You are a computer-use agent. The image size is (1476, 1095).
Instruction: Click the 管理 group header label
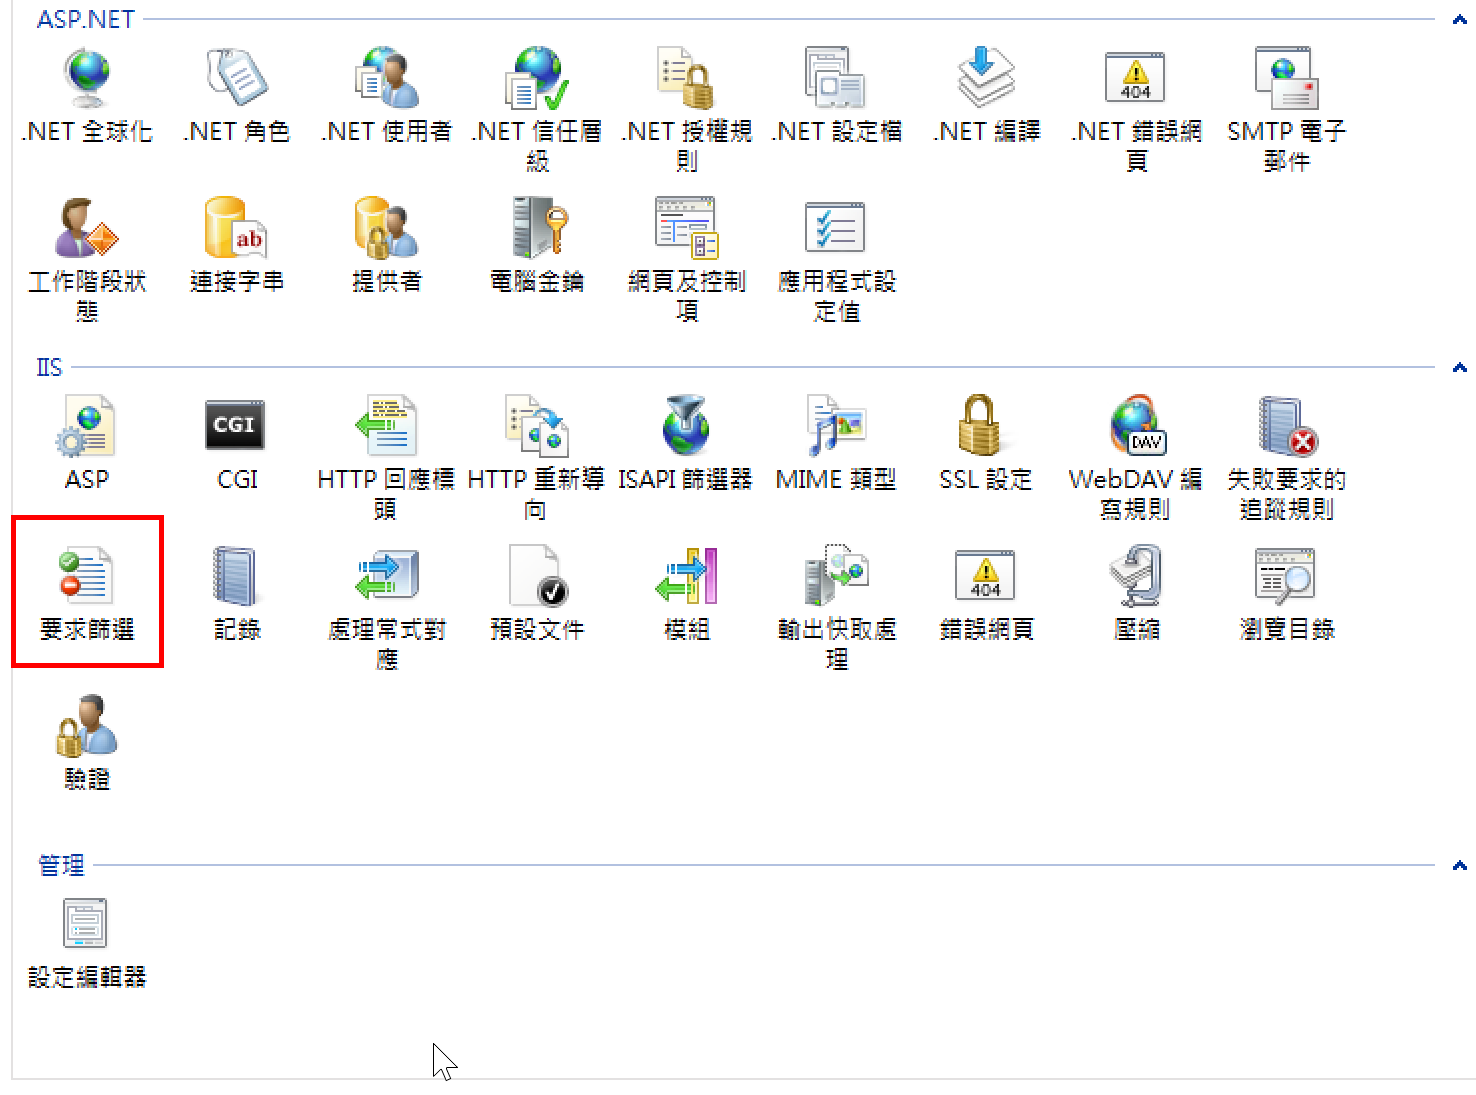click(x=61, y=865)
